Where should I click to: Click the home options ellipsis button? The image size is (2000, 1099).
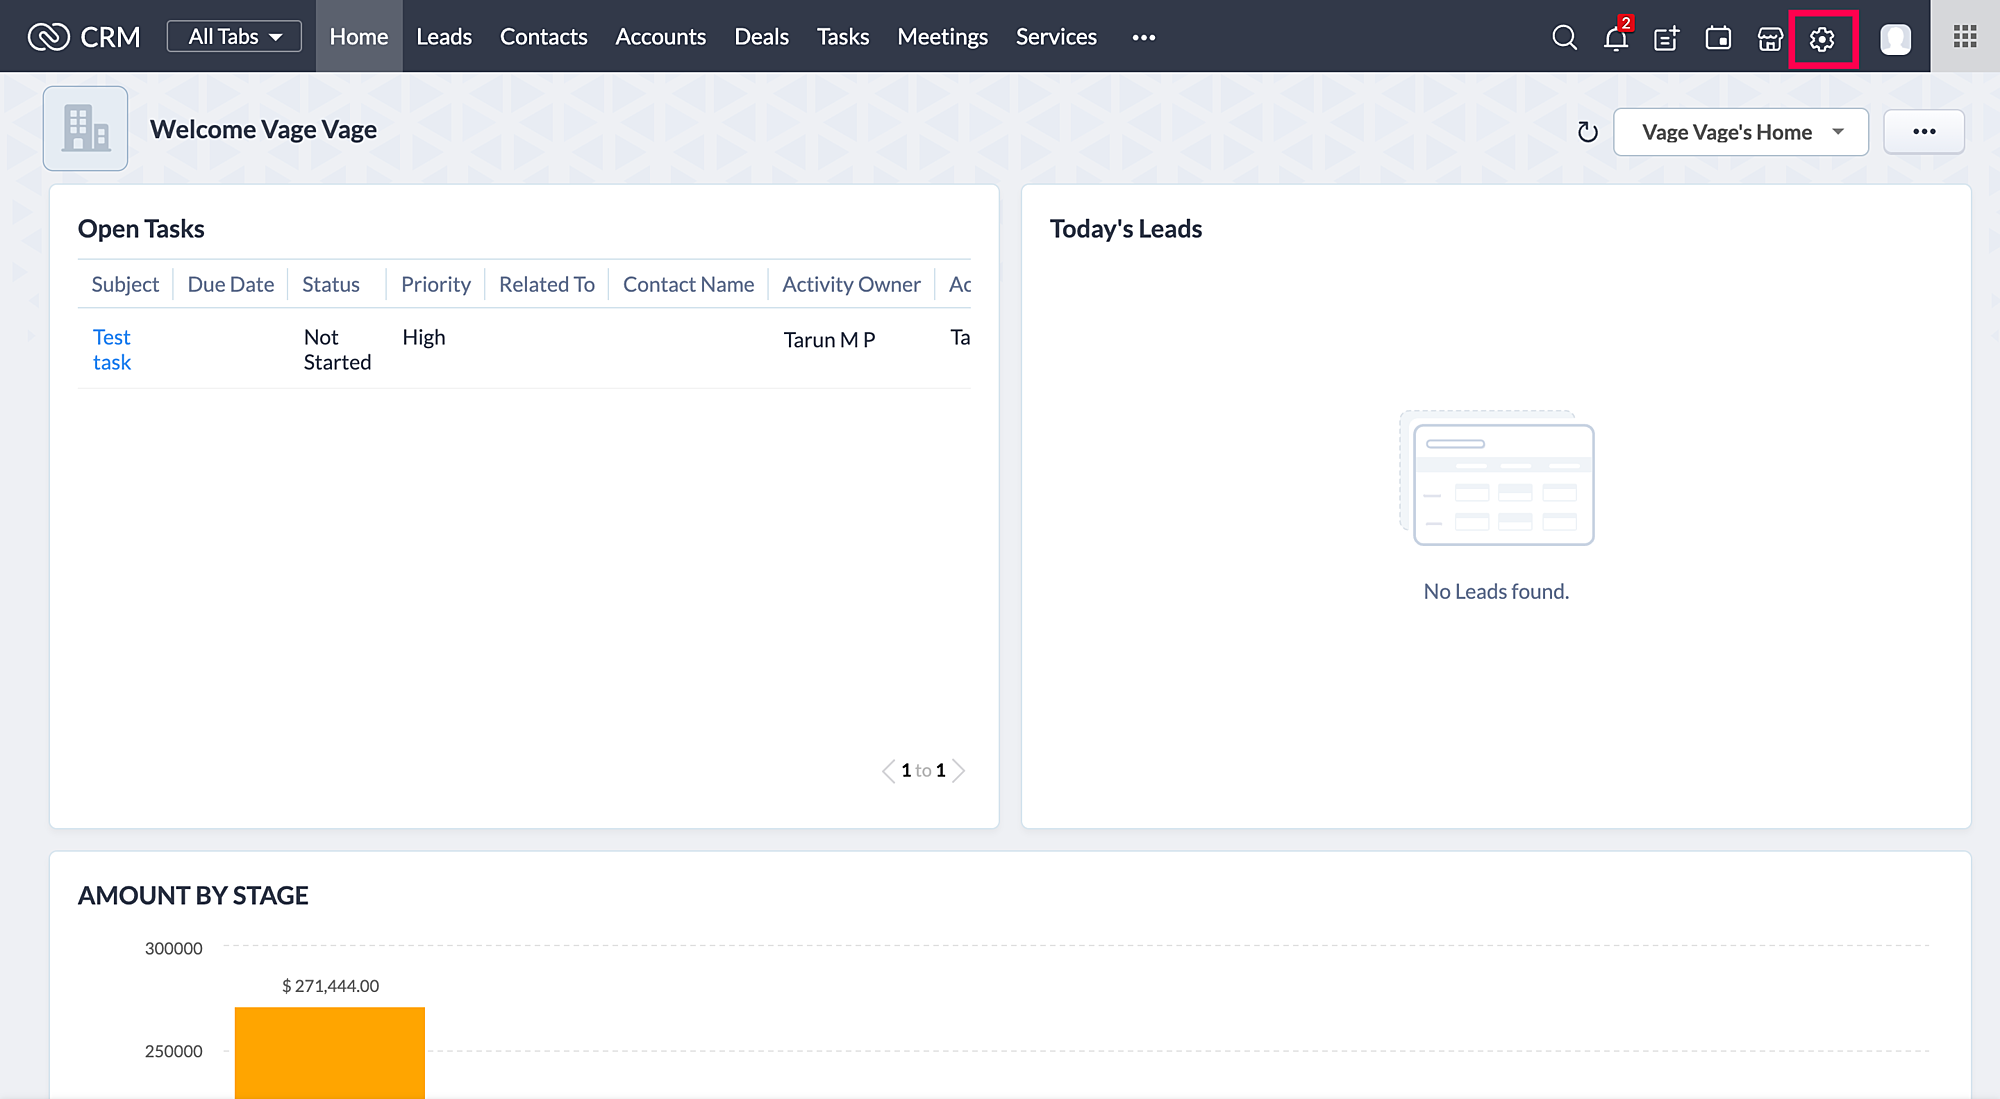pos(1923,132)
